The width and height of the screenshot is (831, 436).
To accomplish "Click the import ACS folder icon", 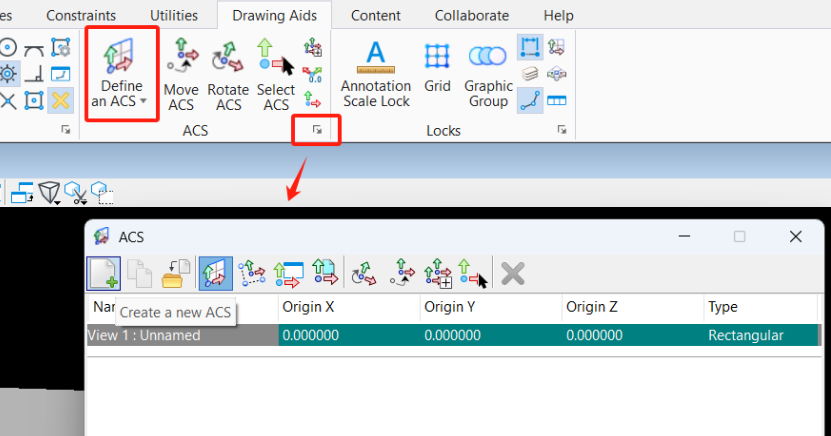I will (x=175, y=273).
